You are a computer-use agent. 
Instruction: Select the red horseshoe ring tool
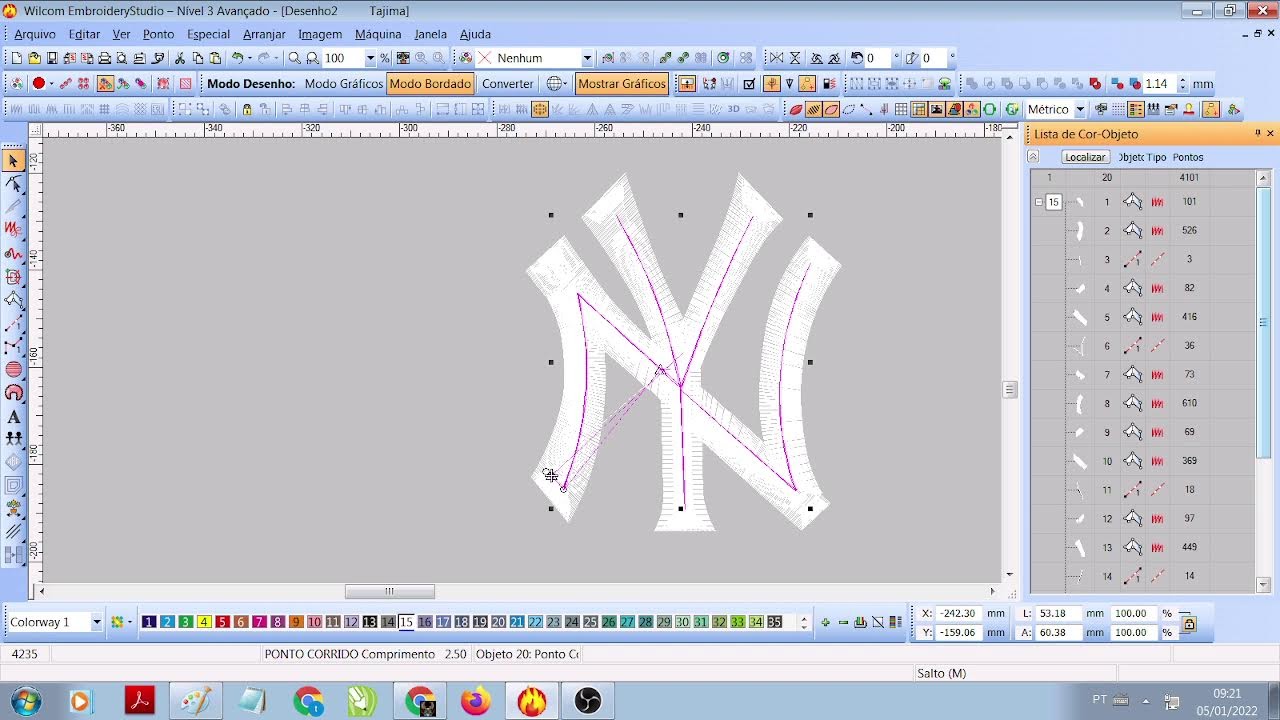click(14, 393)
